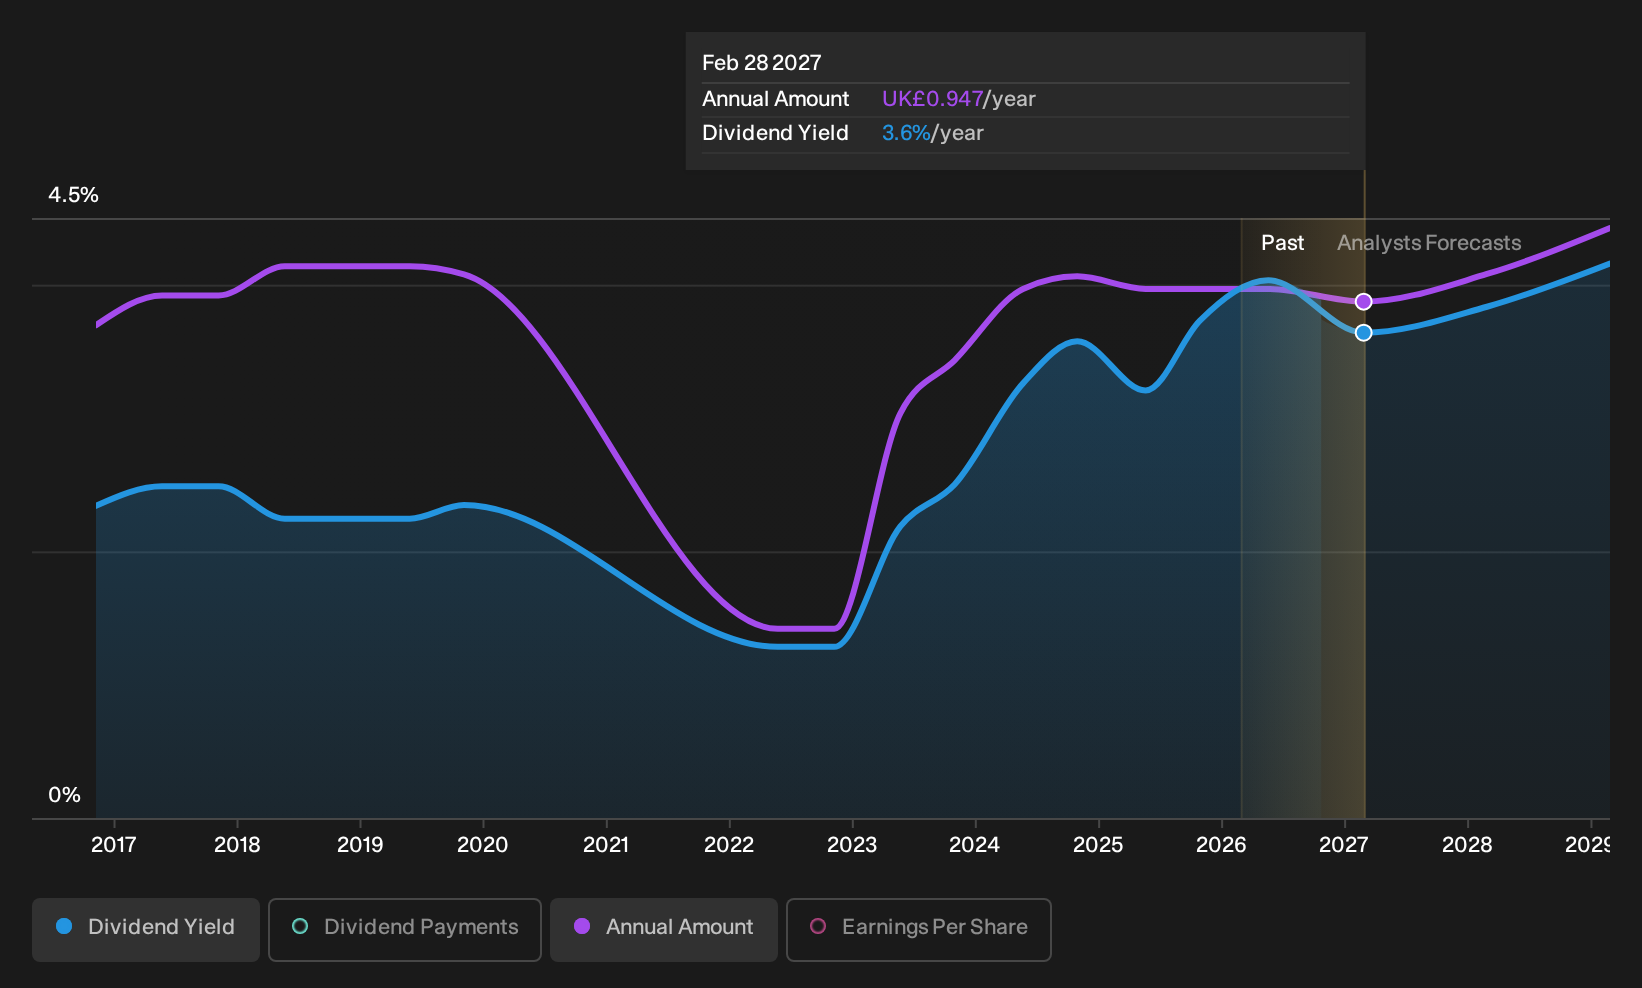Click the 2019 x-axis label
Image resolution: width=1642 pixels, height=988 pixels.
(x=360, y=845)
